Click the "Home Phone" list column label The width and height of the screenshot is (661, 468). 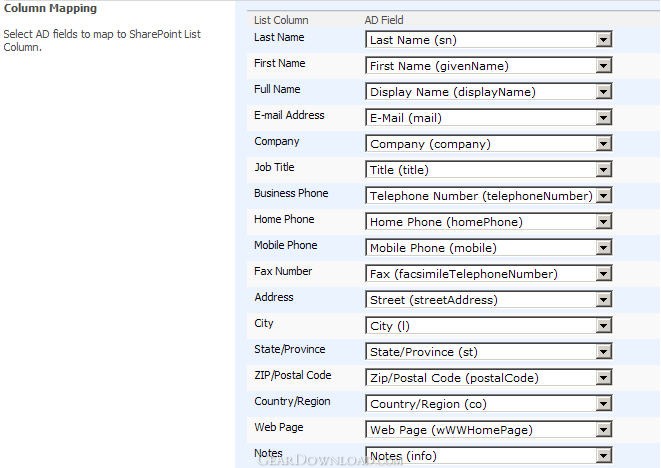tap(284, 220)
